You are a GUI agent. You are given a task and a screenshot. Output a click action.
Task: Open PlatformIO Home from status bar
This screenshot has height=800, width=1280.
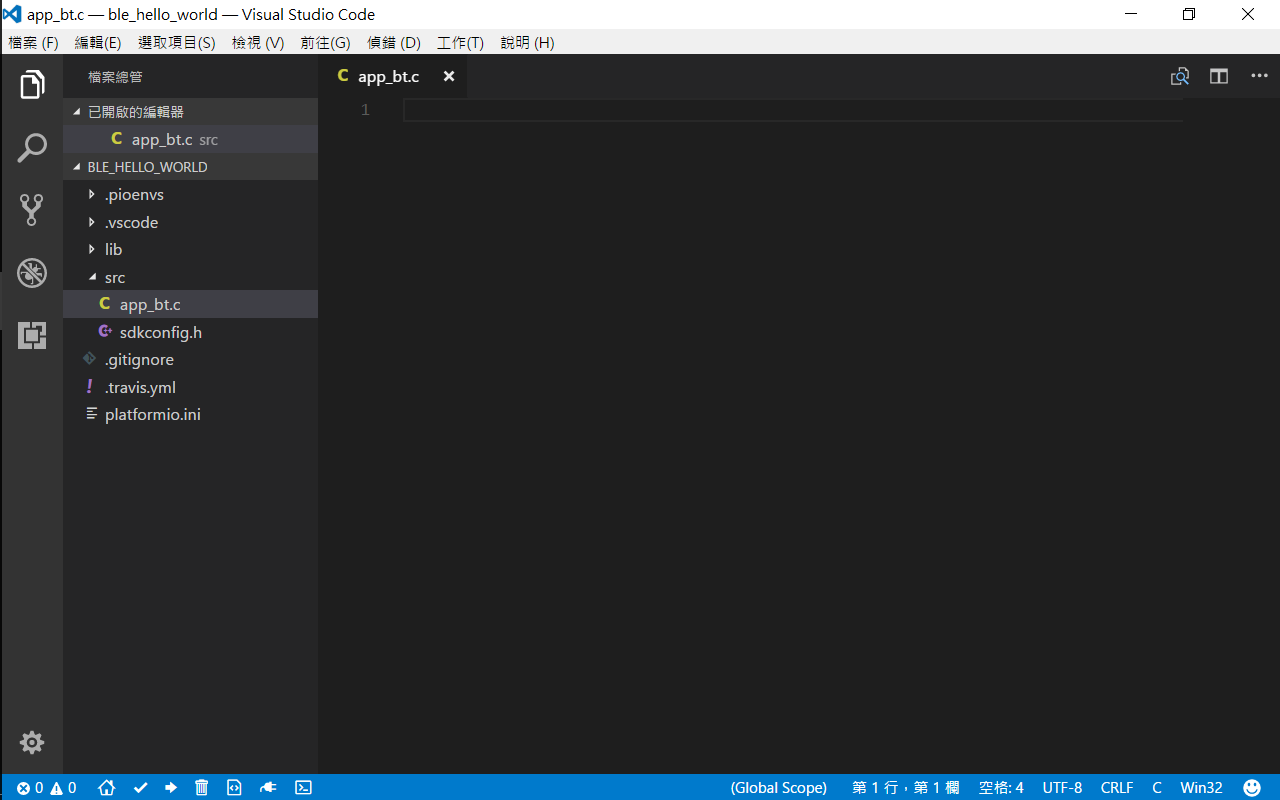[106, 787]
